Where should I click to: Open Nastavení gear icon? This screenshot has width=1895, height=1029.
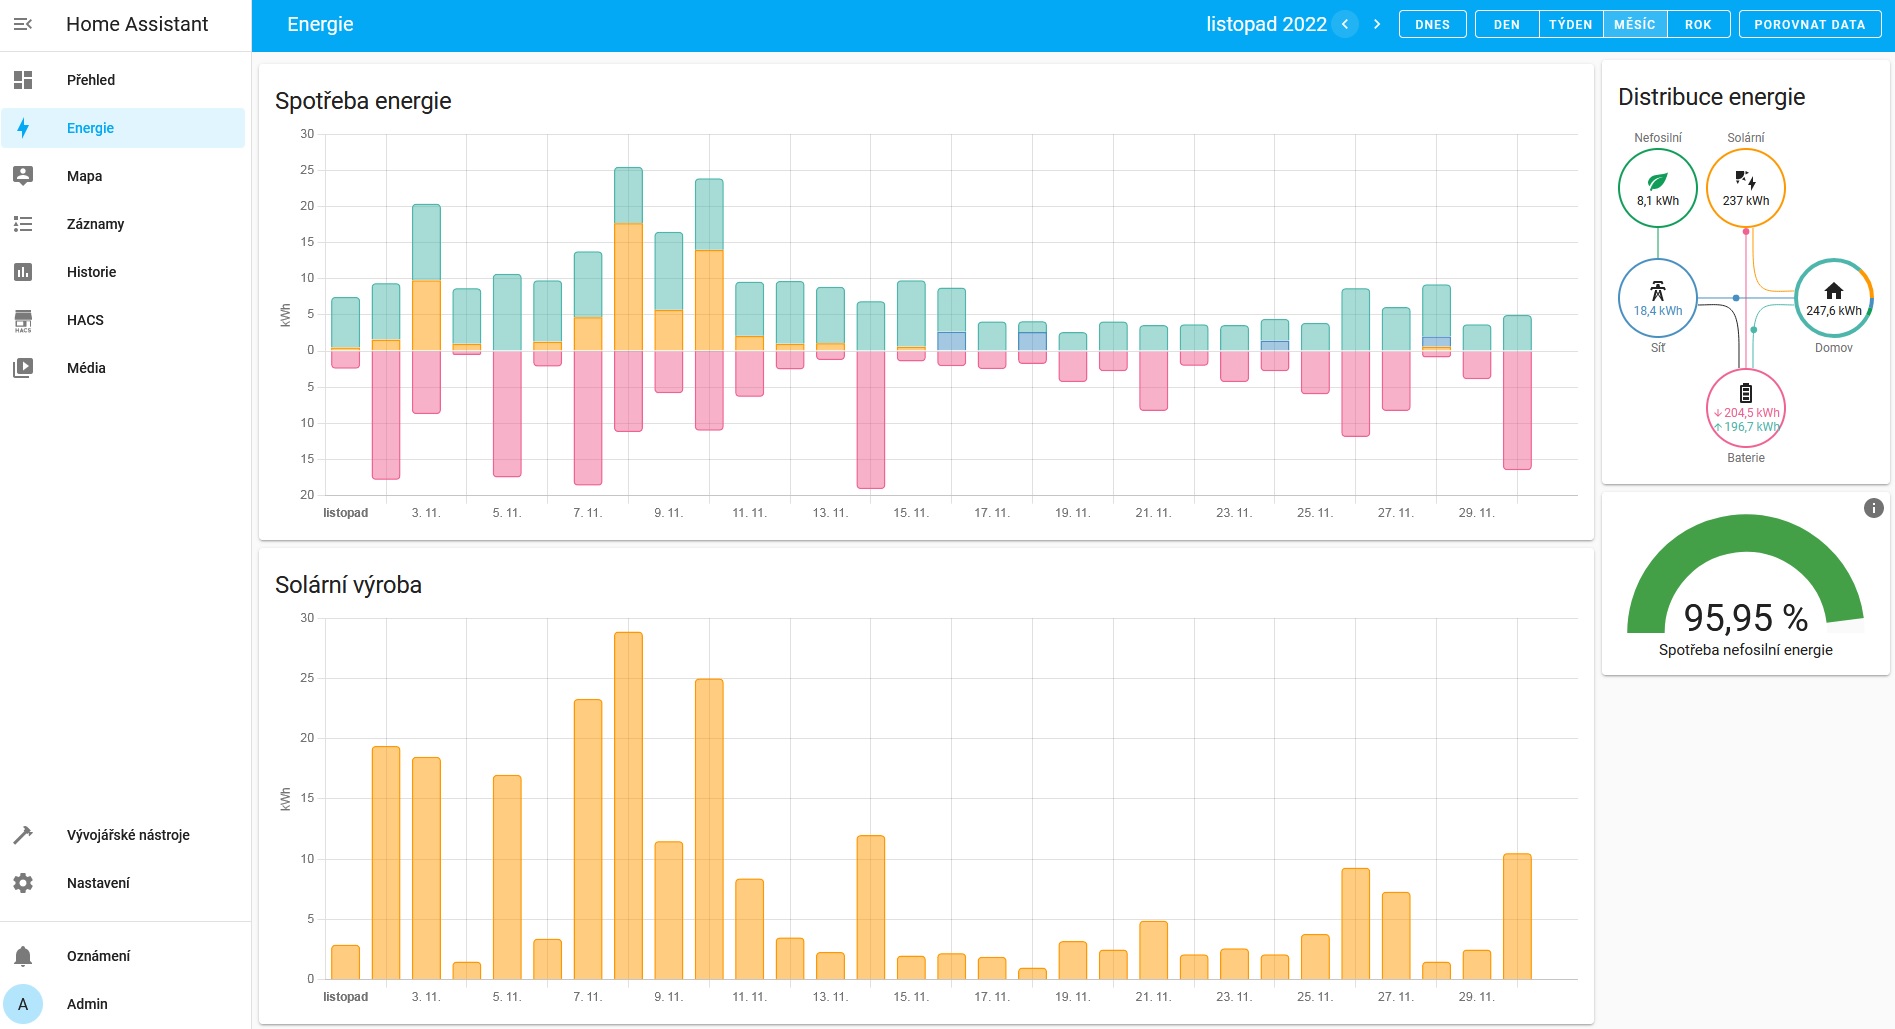(23, 883)
